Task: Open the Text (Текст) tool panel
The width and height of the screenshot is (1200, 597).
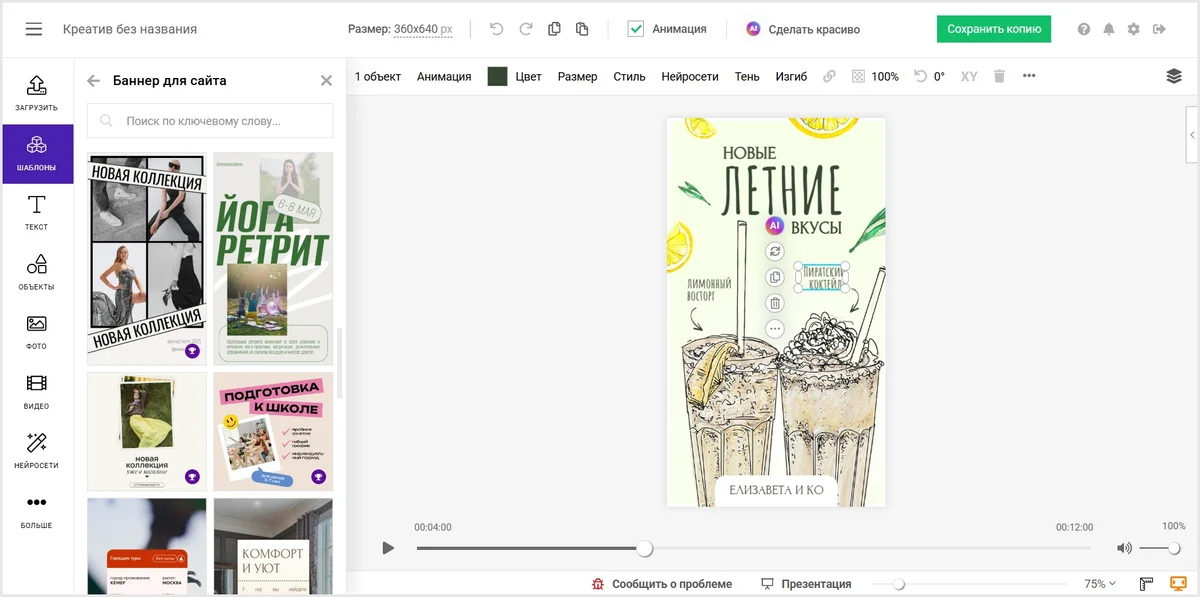Action: point(37,213)
